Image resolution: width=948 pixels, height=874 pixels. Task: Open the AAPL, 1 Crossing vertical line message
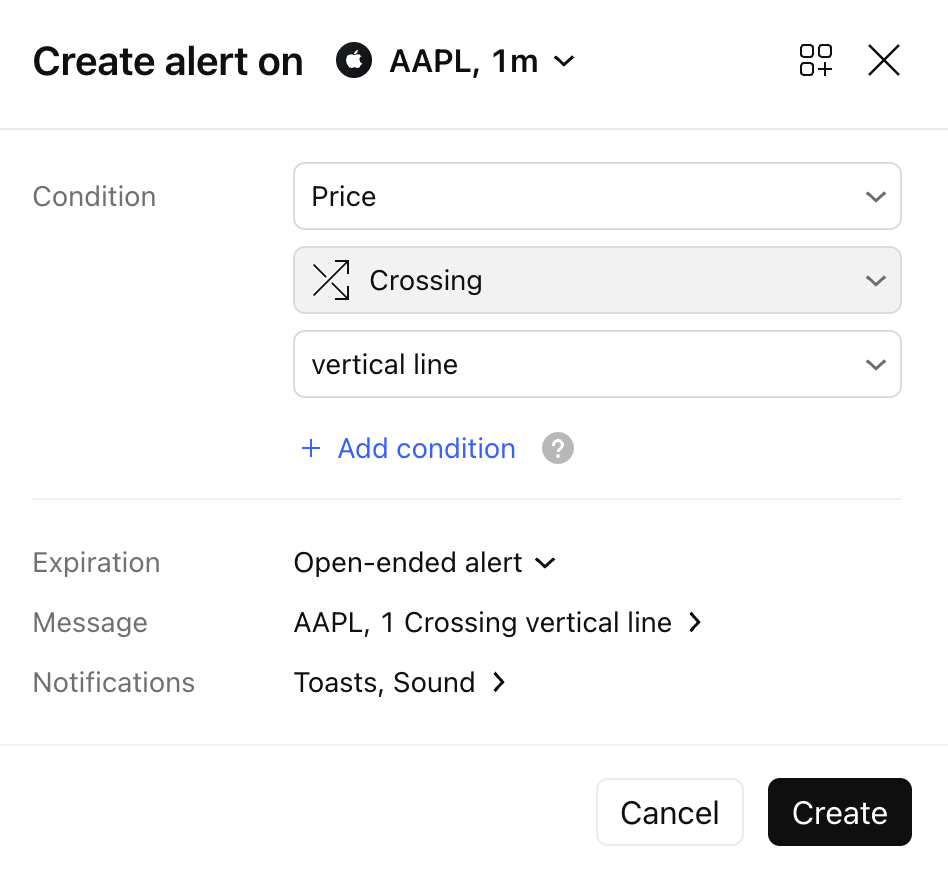pyautogui.click(x=482, y=623)
